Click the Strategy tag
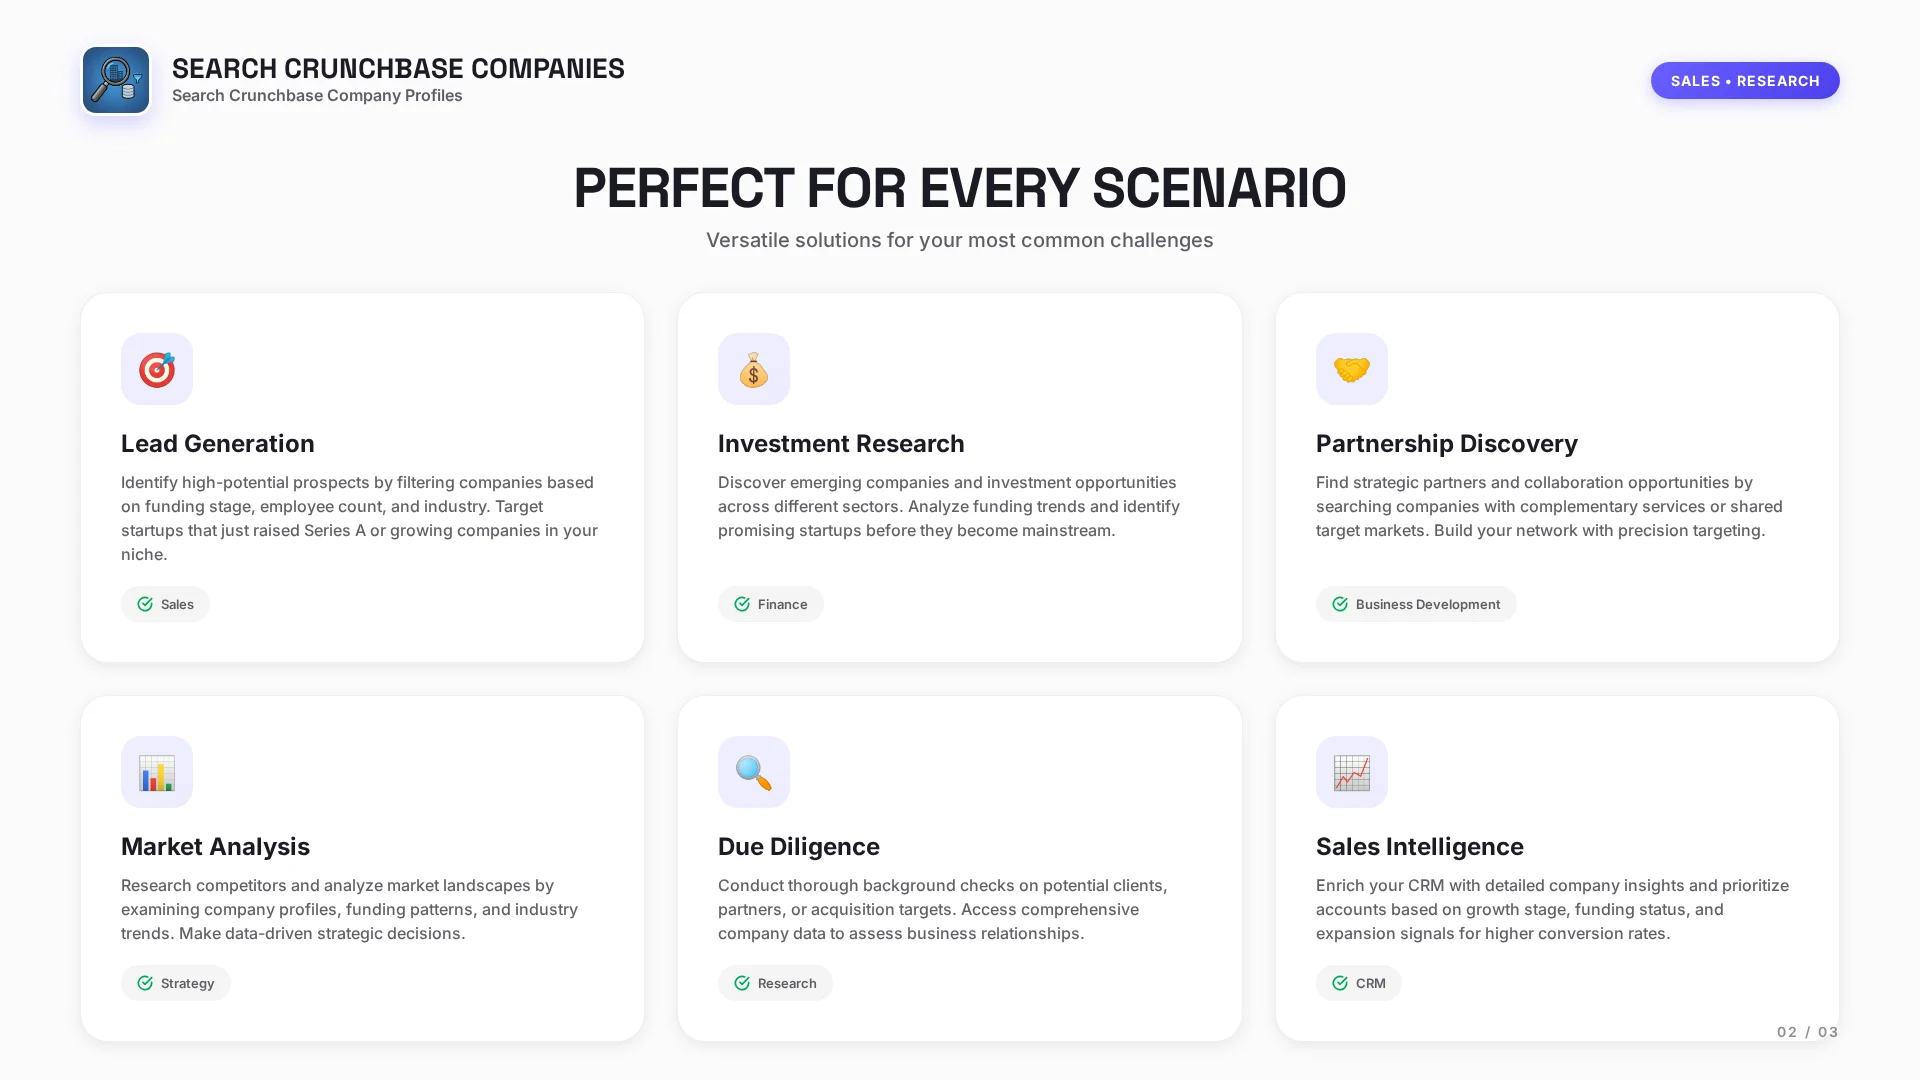The image size is (1920, 1080). tap(176, 983)
